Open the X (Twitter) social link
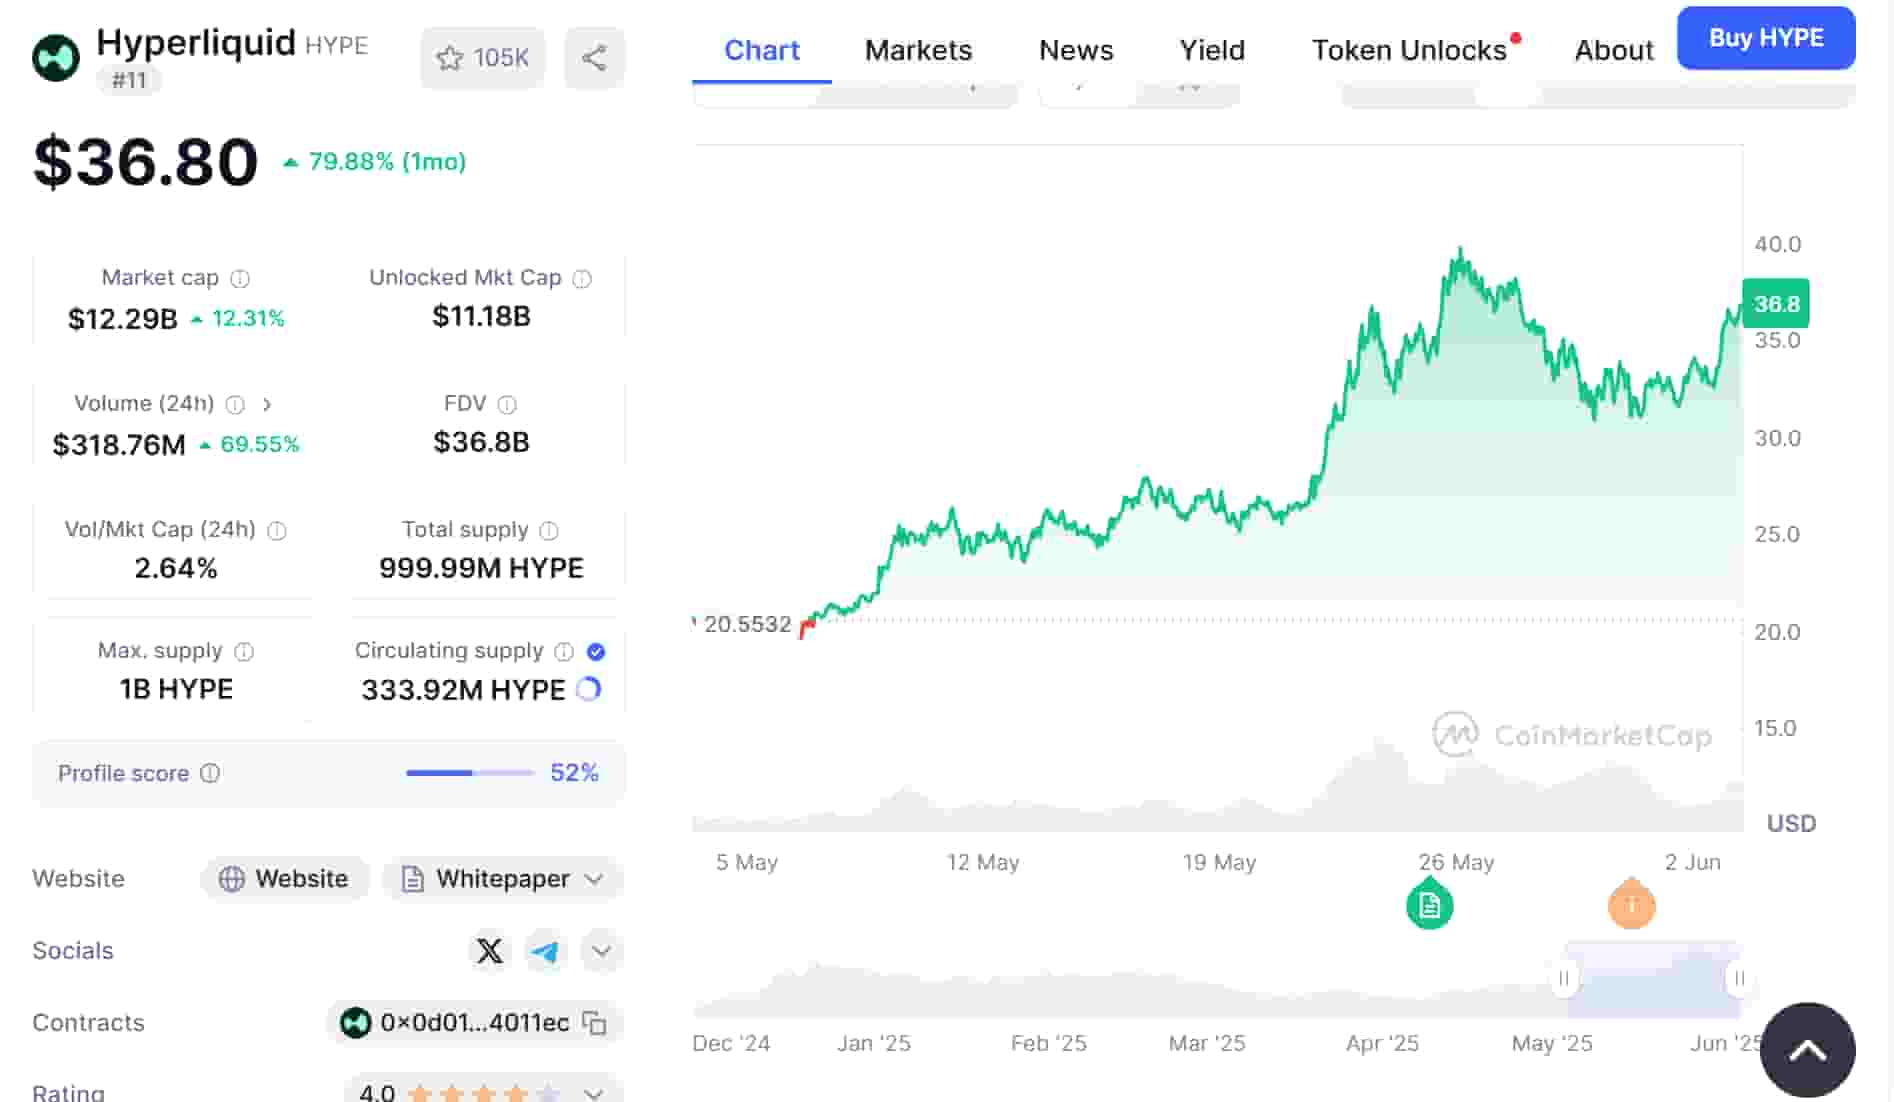The image size is (1894, 1102). click(x=490, y=950)
